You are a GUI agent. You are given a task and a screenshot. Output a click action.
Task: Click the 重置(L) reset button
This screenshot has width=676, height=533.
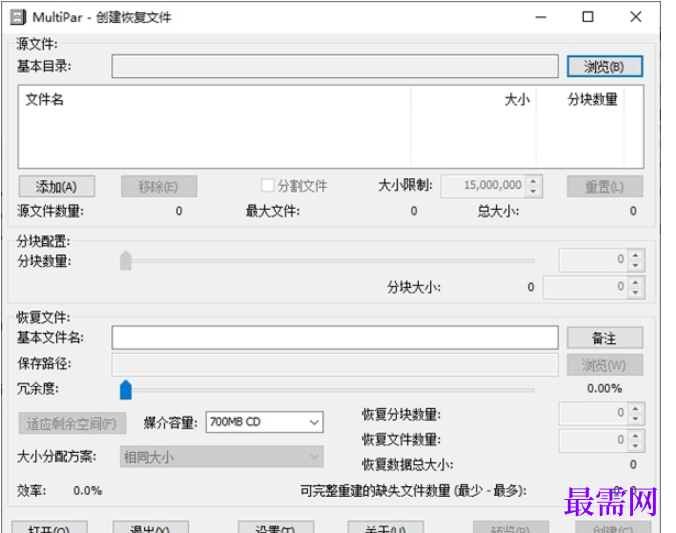click(x=604, y=187)
